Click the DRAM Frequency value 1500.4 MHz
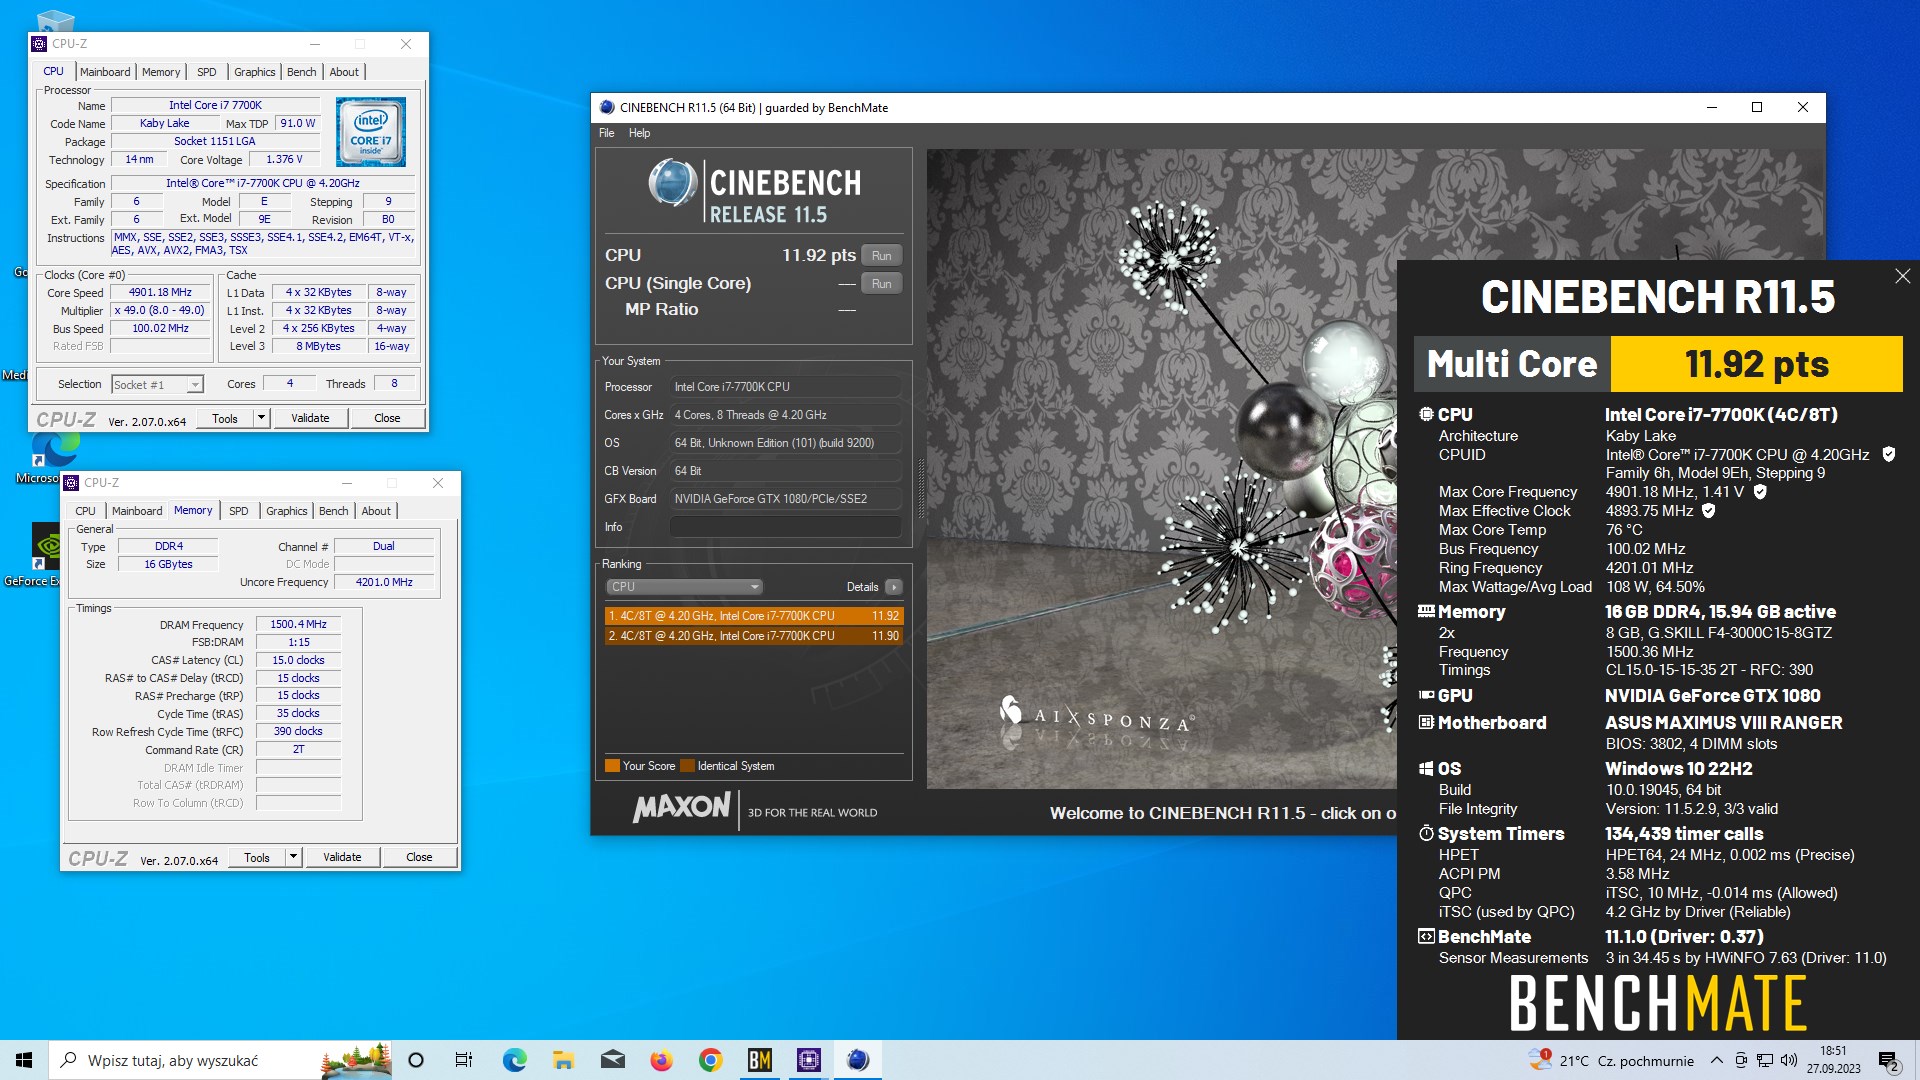The image size is (1920, 1080). (x=298, y=624)
